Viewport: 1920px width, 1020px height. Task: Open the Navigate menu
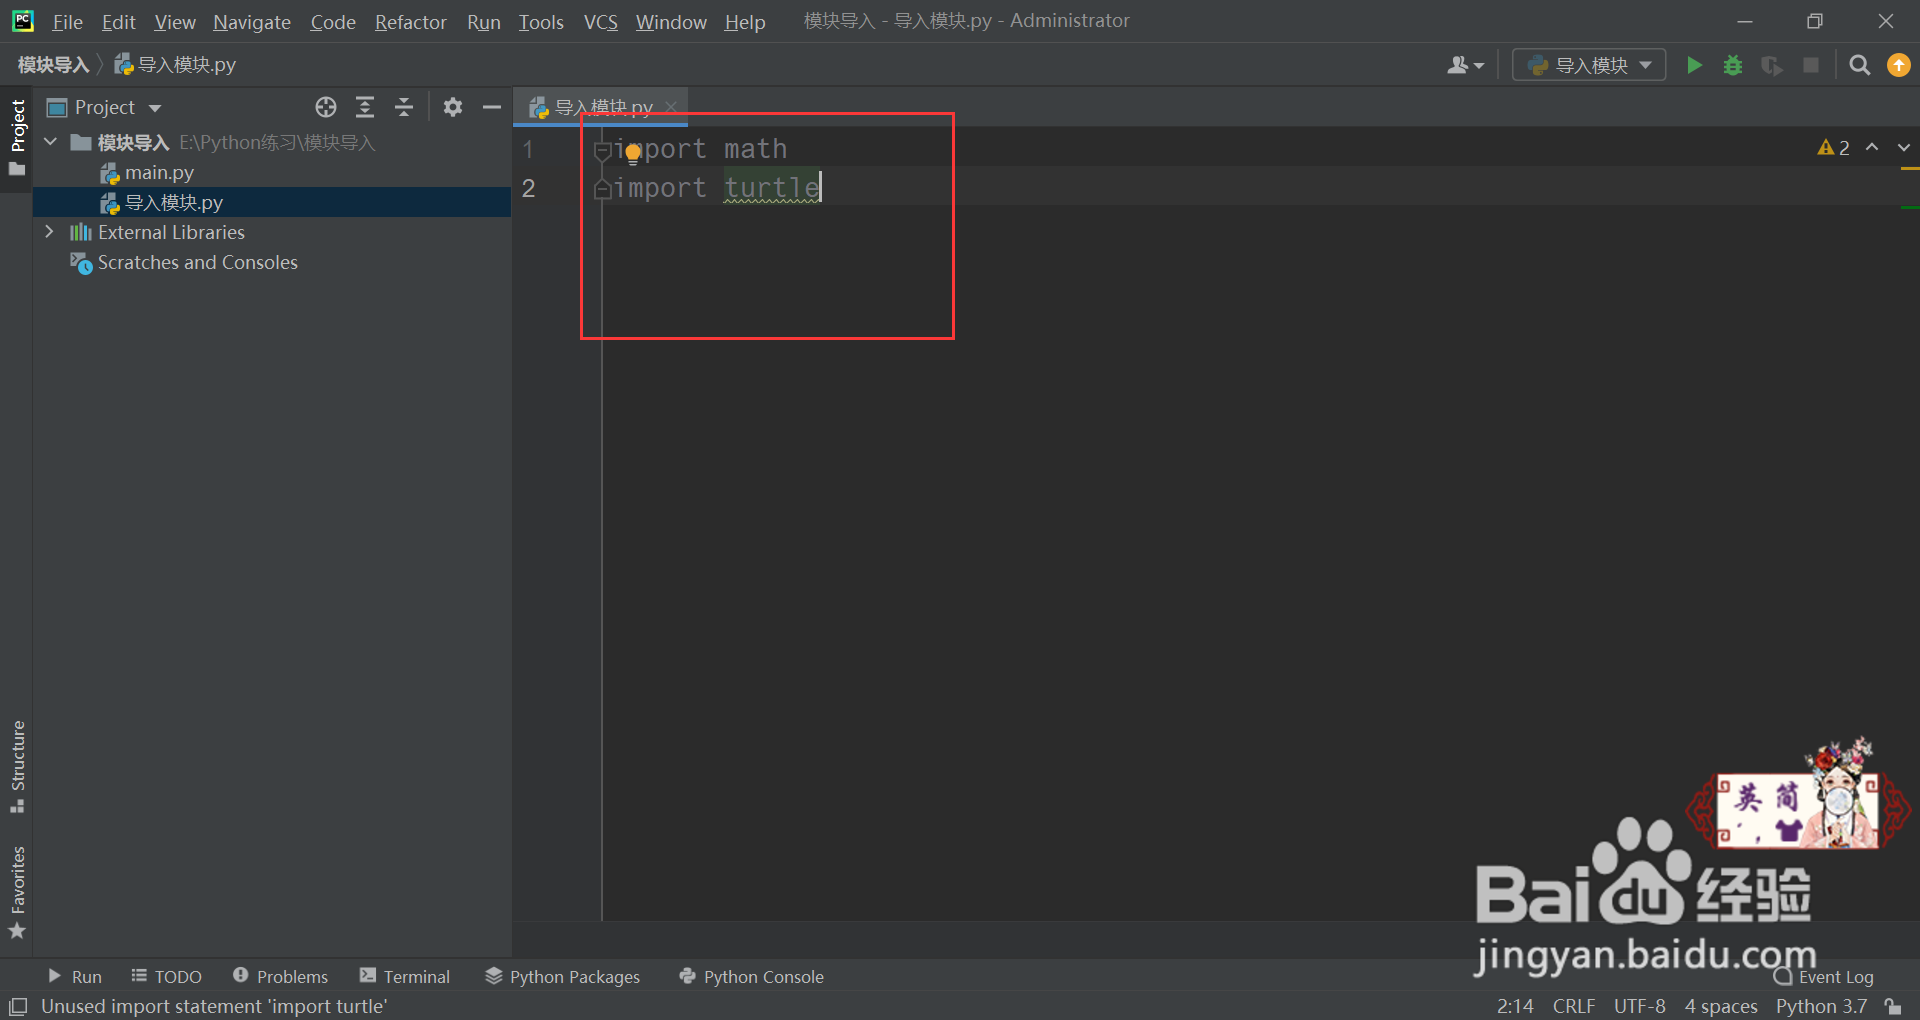[252, 21]
